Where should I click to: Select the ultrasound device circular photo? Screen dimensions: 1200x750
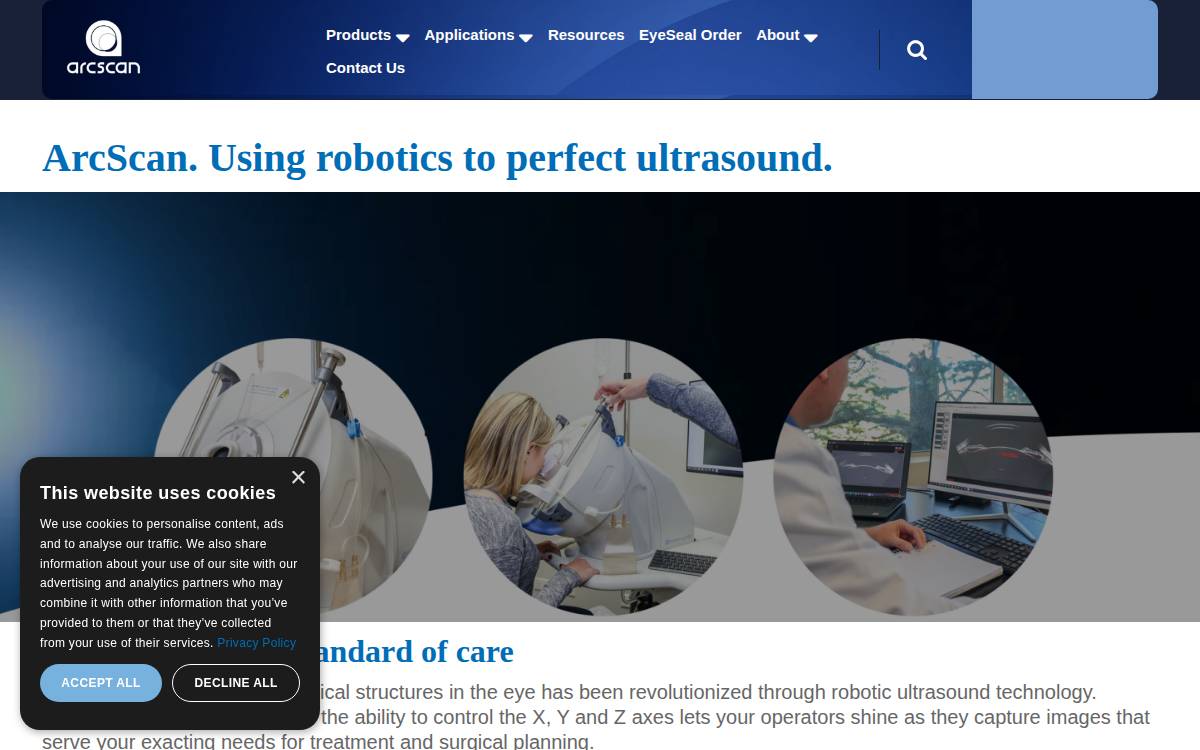(x=292, y=476)
